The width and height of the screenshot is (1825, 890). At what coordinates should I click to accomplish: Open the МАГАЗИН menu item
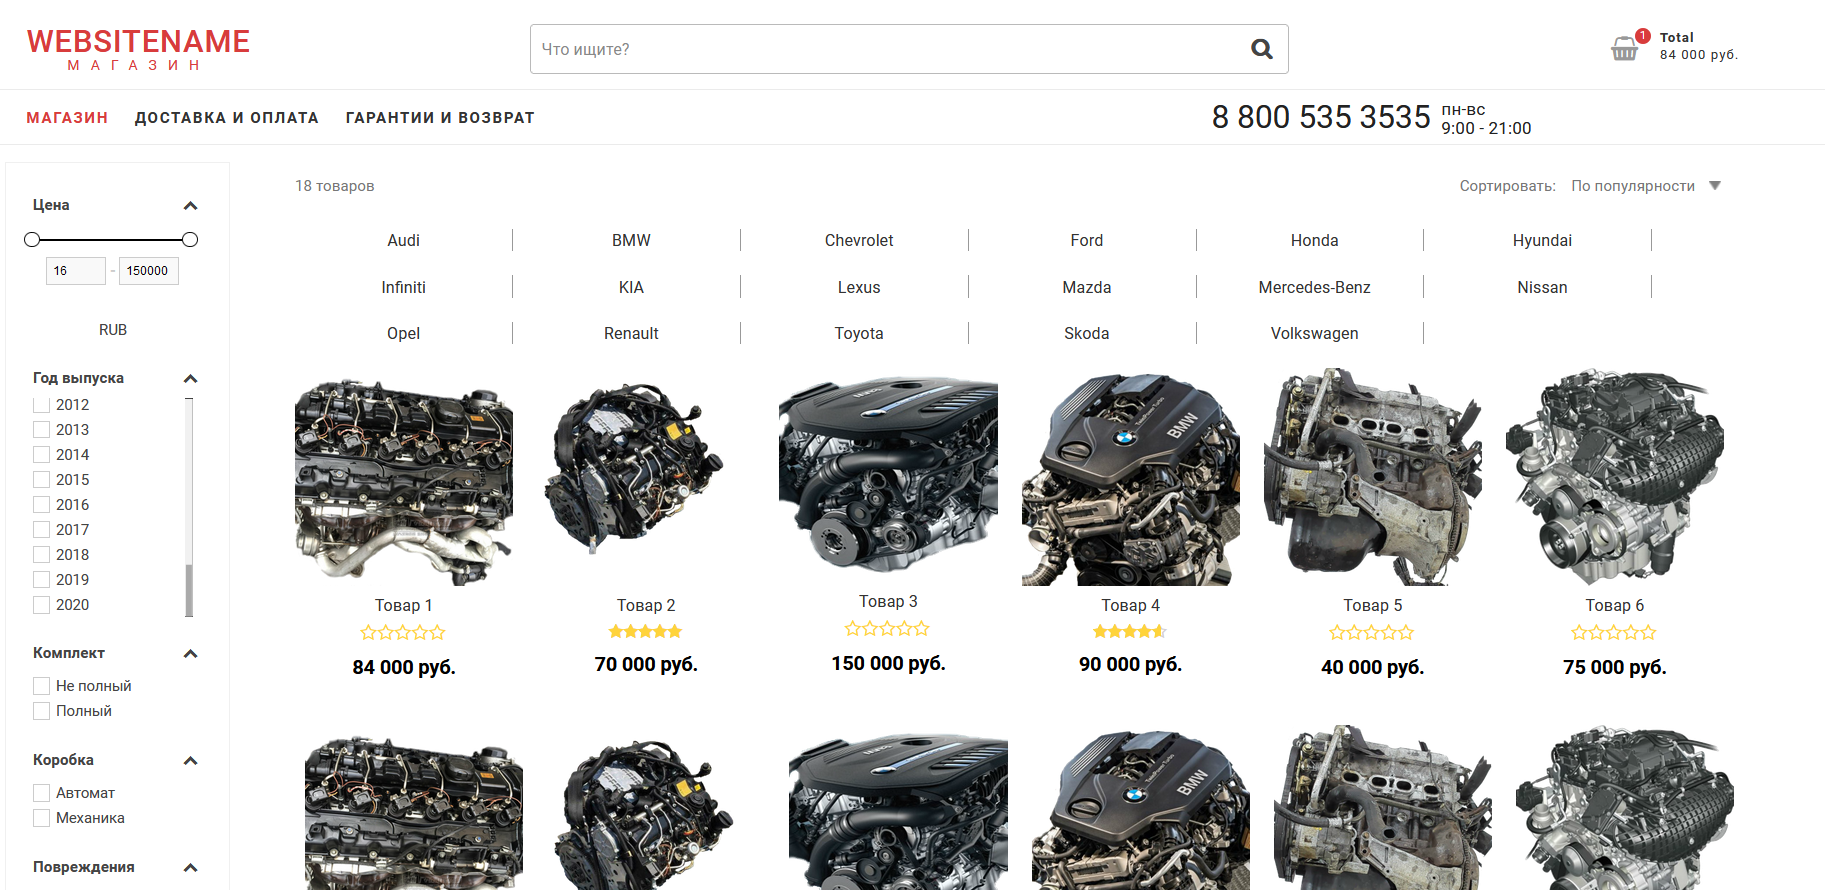pos(67,118)
